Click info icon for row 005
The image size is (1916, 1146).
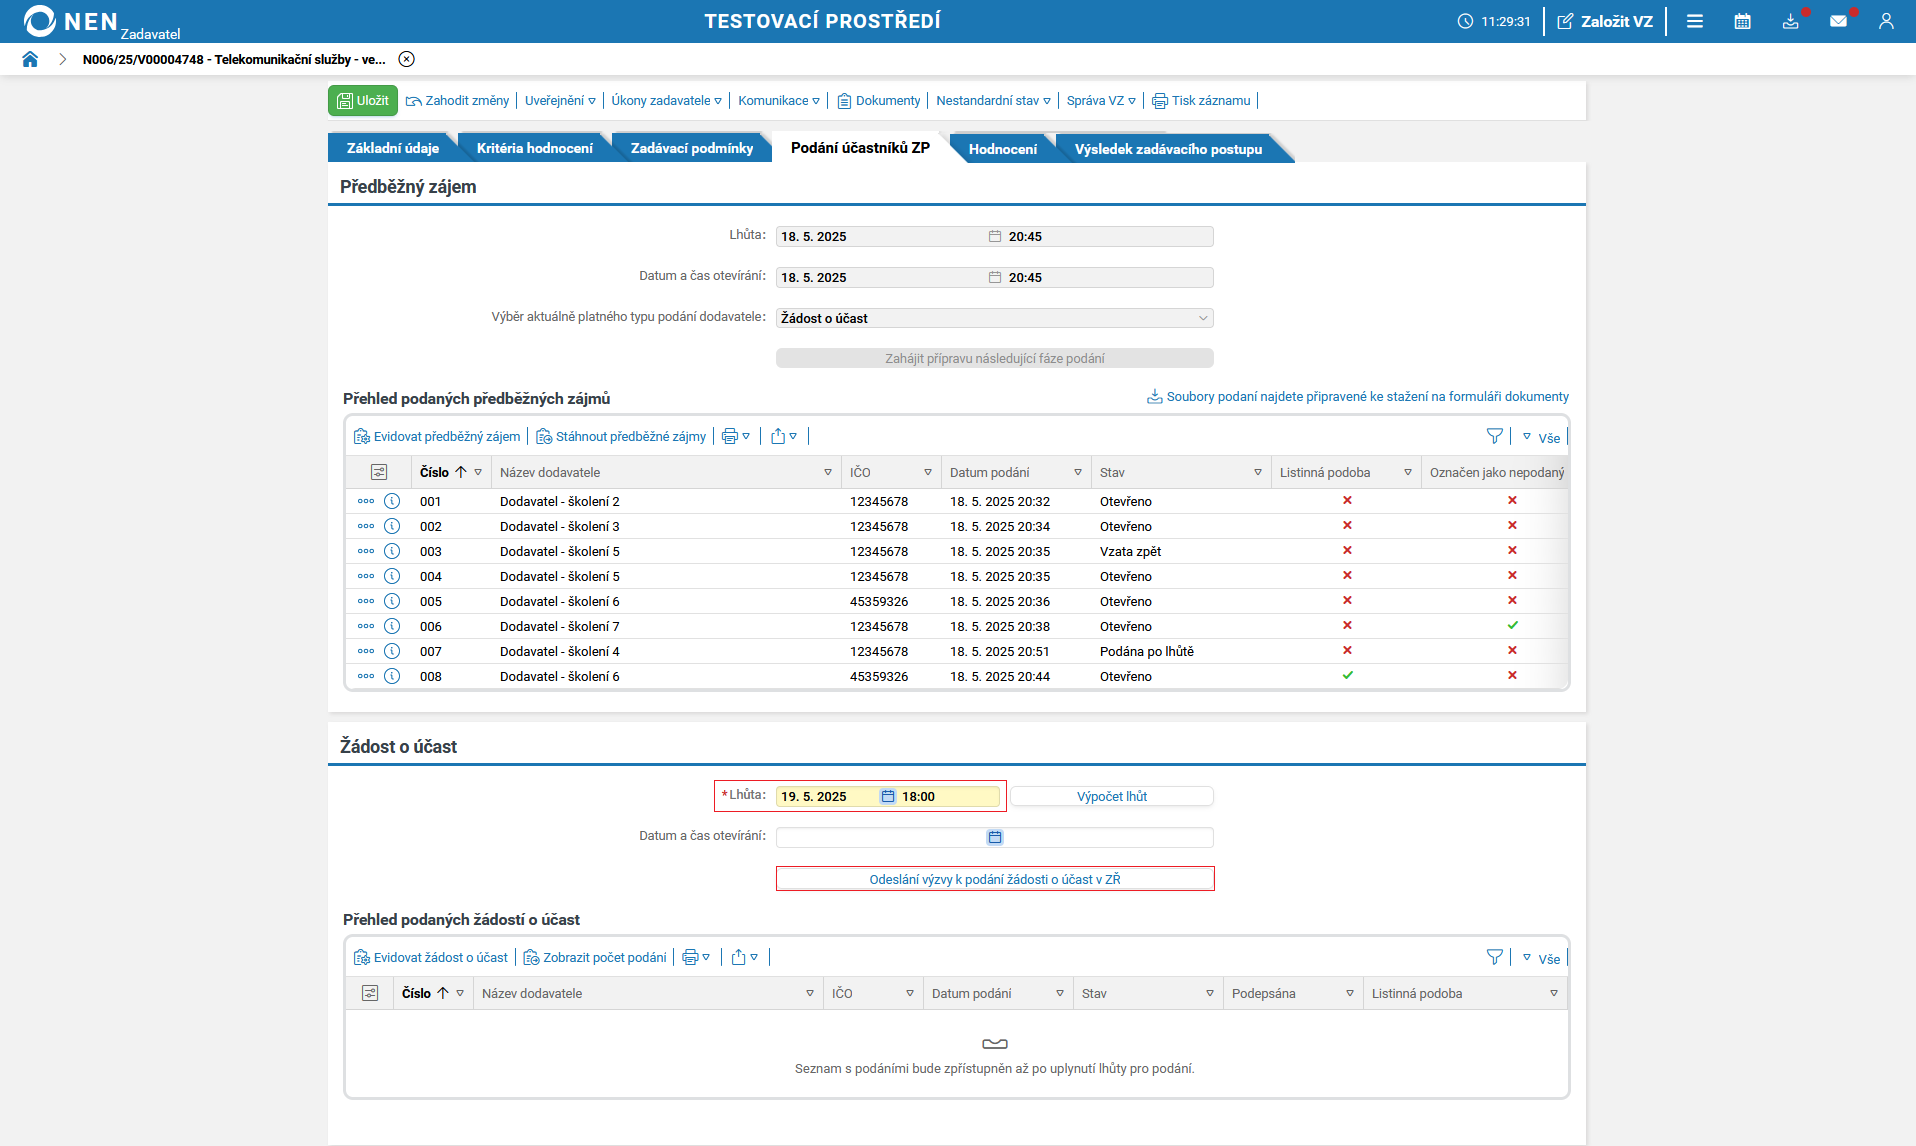392,601
